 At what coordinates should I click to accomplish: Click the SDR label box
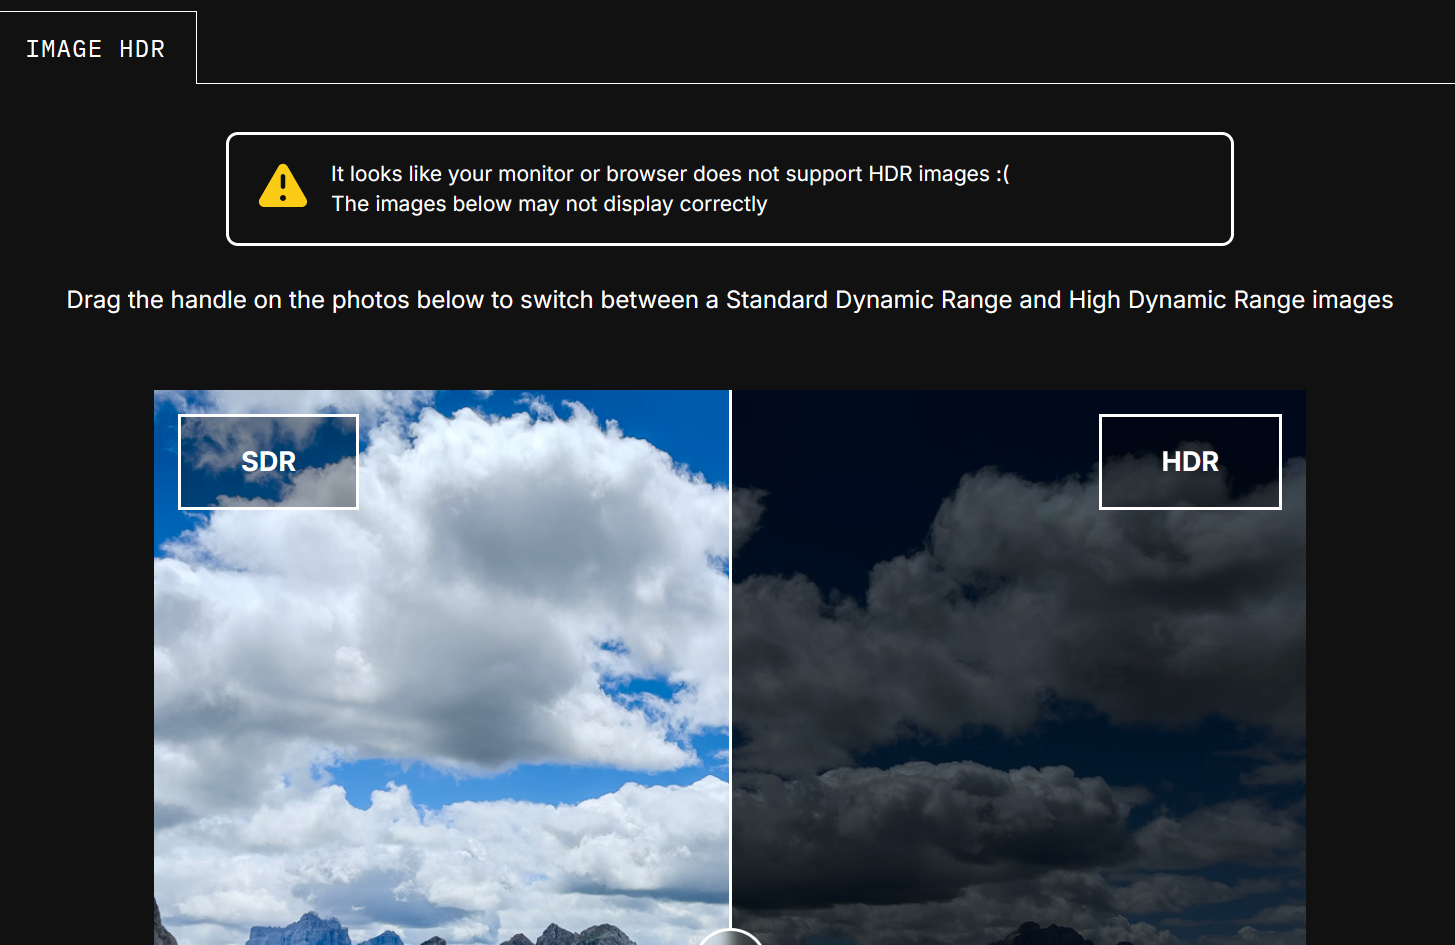[268, 462]
